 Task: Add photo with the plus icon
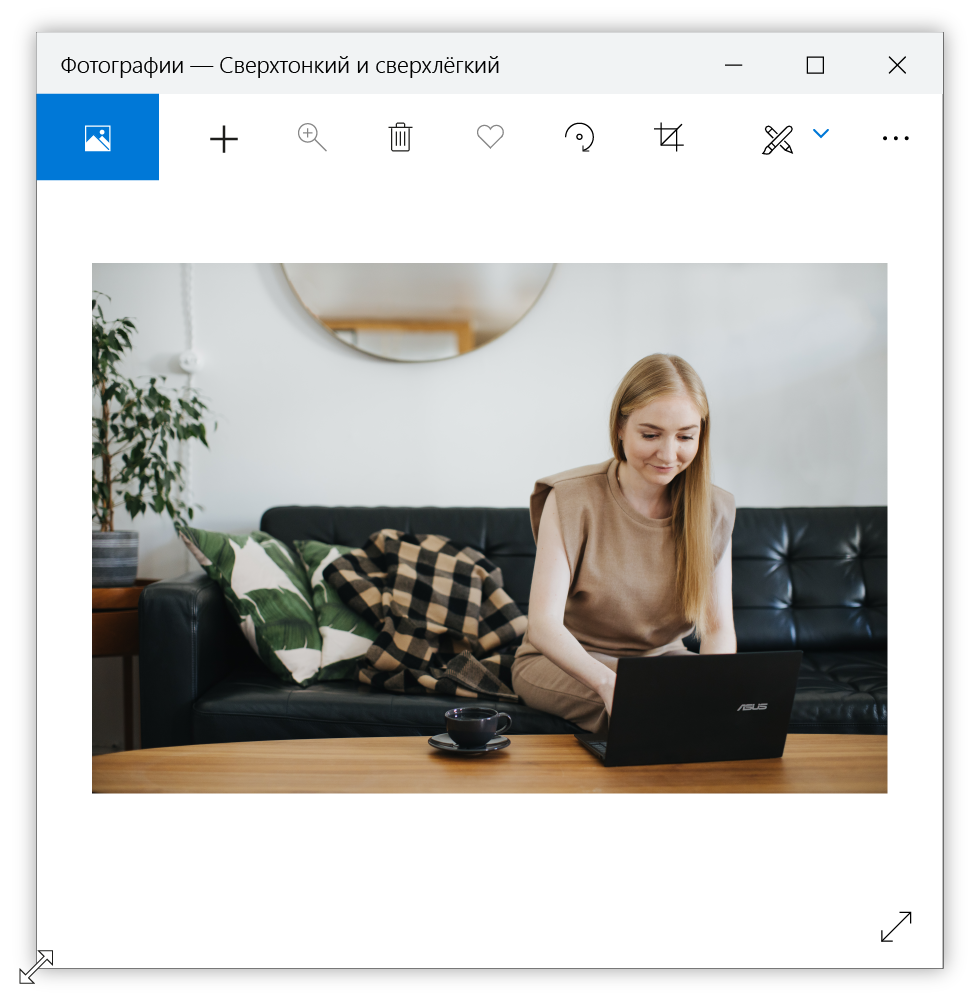(x=224, y=139)
